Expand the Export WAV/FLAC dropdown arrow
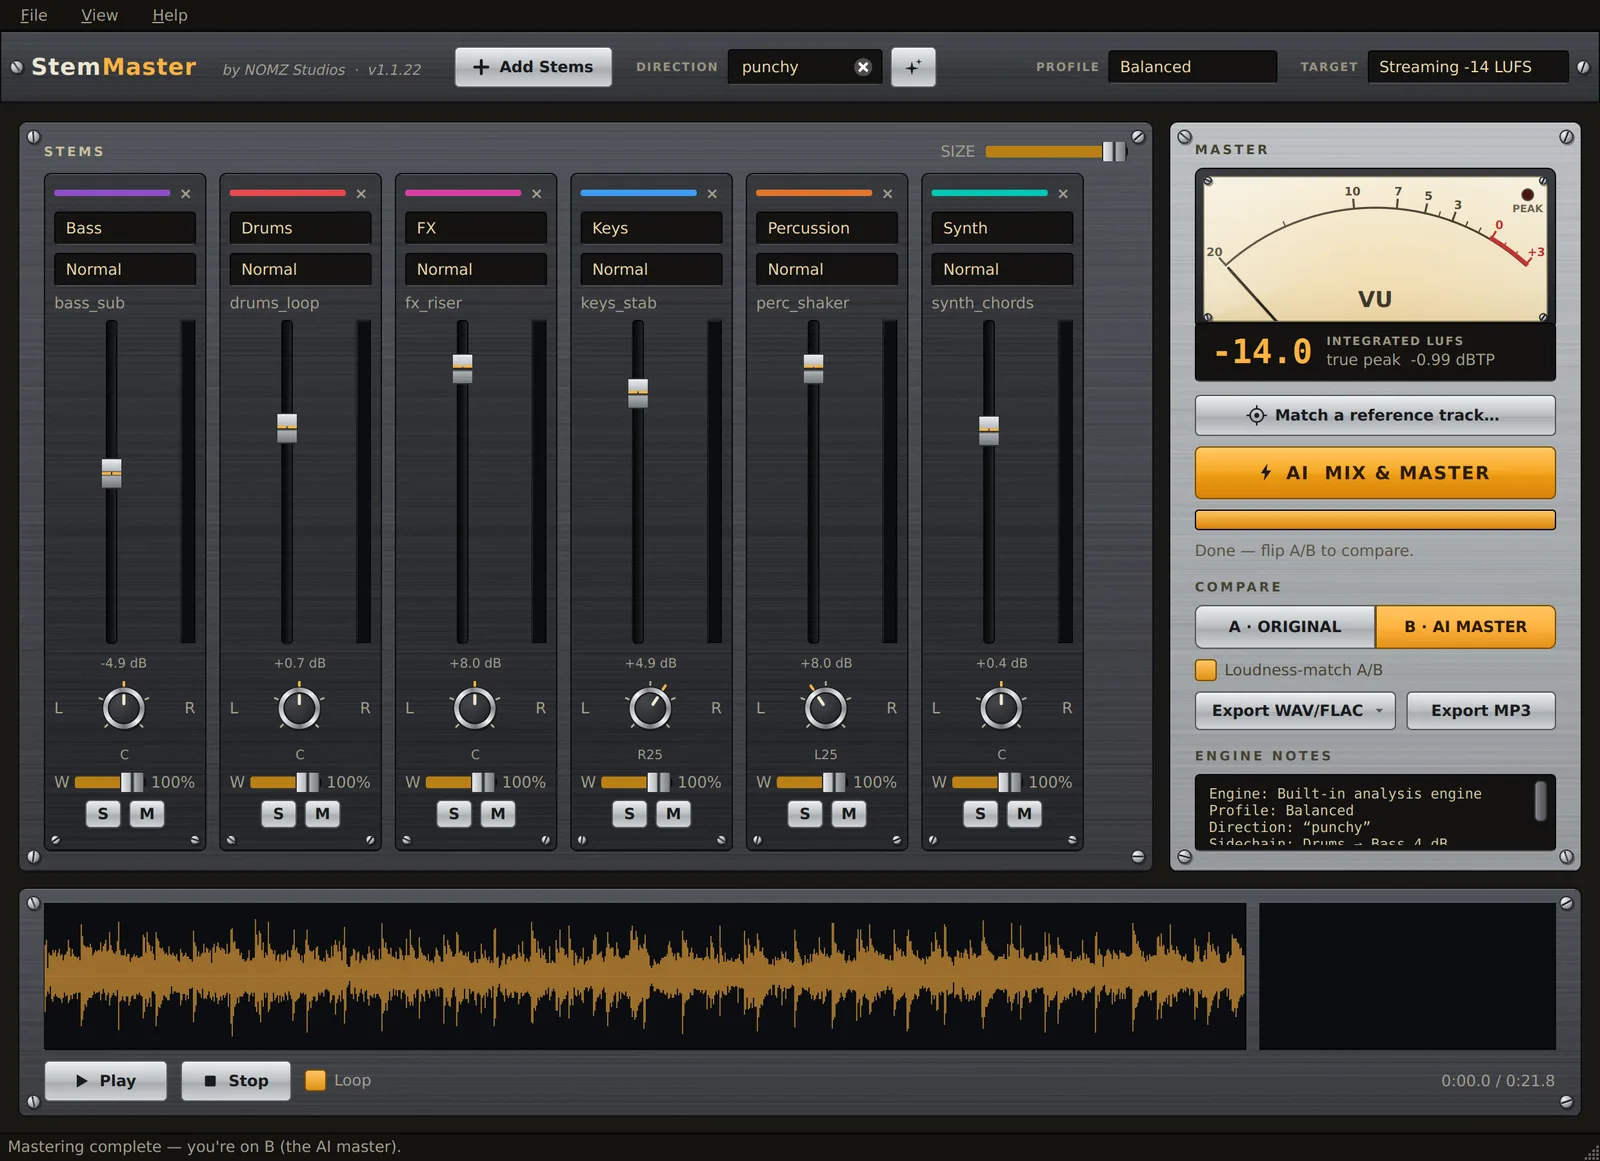Viewport: 1600px width, 1161px height. tap(1380, 711)
